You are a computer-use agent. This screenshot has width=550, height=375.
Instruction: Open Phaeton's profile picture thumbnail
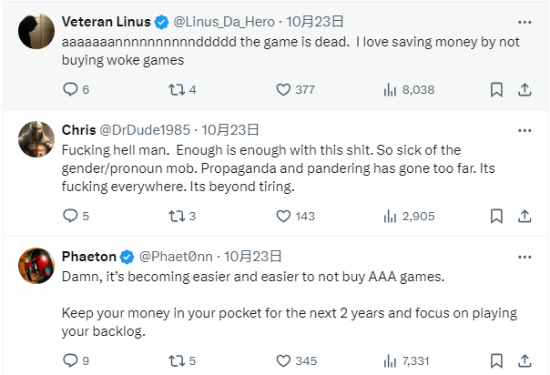36,266
